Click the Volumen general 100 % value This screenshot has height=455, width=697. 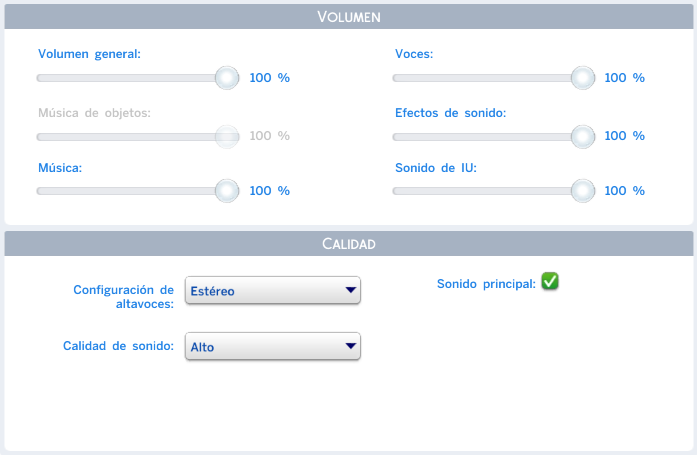[269, 78]
